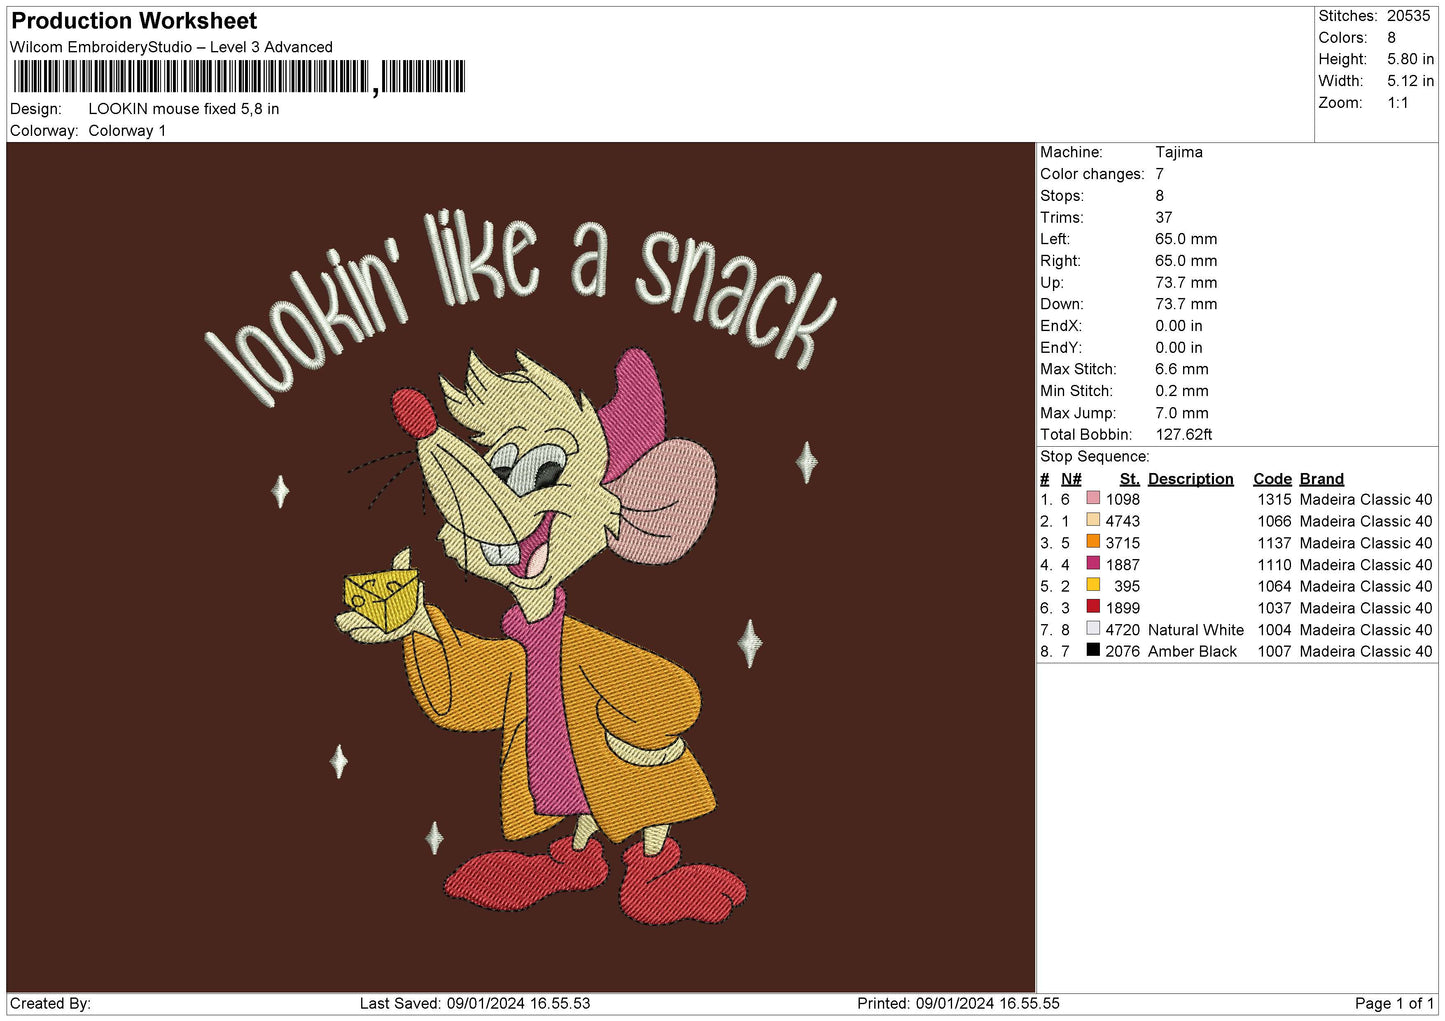Click the 'Created By:' footer label
The height and width of the screenshot is (1021, 1445).
[50, 1003]
